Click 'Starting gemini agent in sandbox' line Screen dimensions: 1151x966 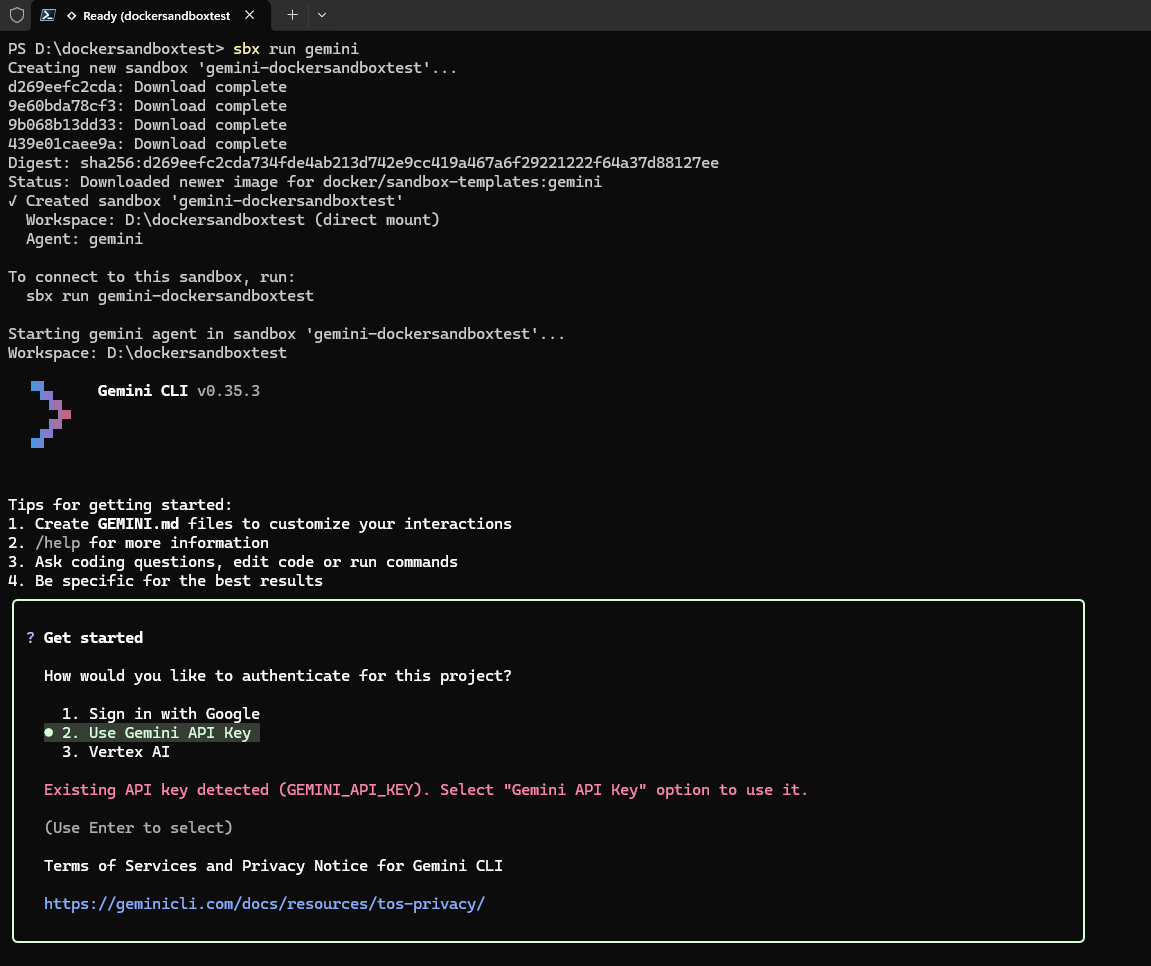tap(286, 334)
